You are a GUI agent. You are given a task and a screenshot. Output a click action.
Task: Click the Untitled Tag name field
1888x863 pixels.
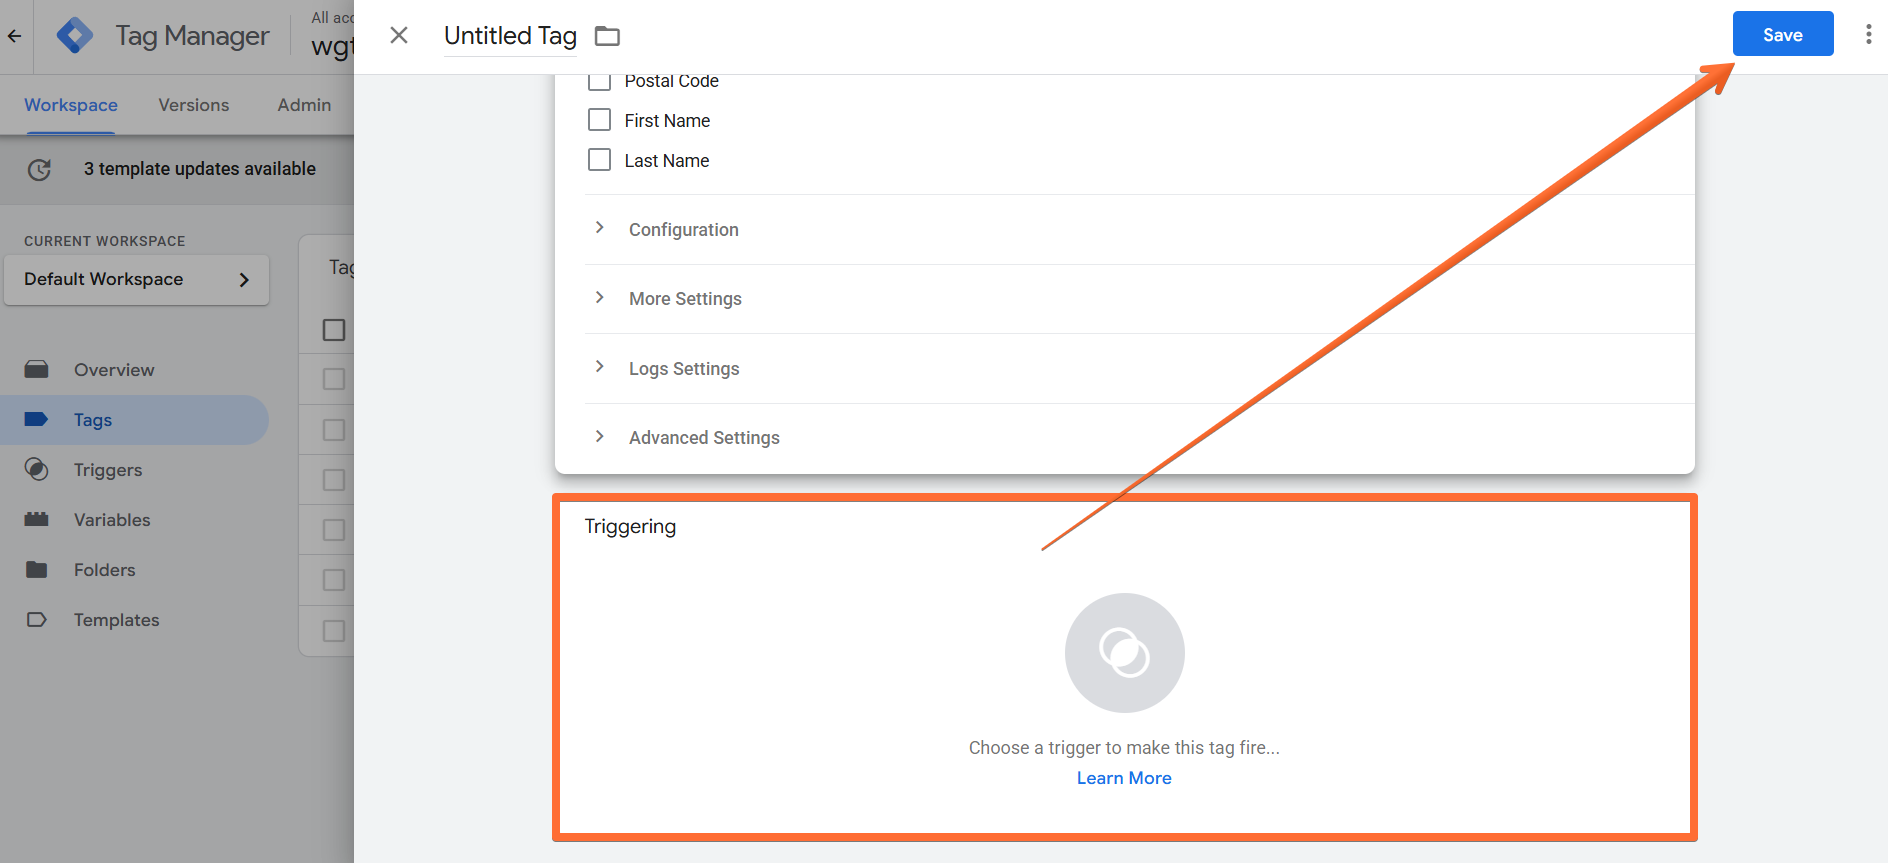click(x=510, y=36)
